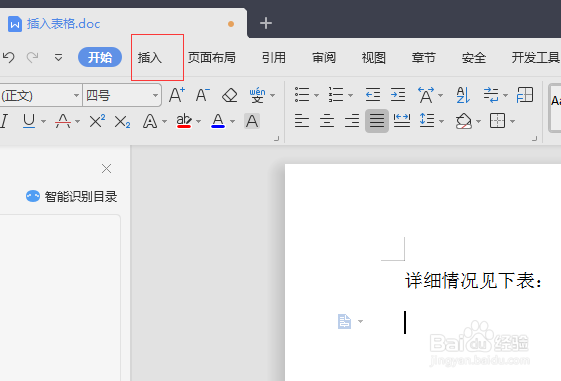Click the show/hide paragraph marks icon
The height and width of the screenshot is (381, 561).
491,95
